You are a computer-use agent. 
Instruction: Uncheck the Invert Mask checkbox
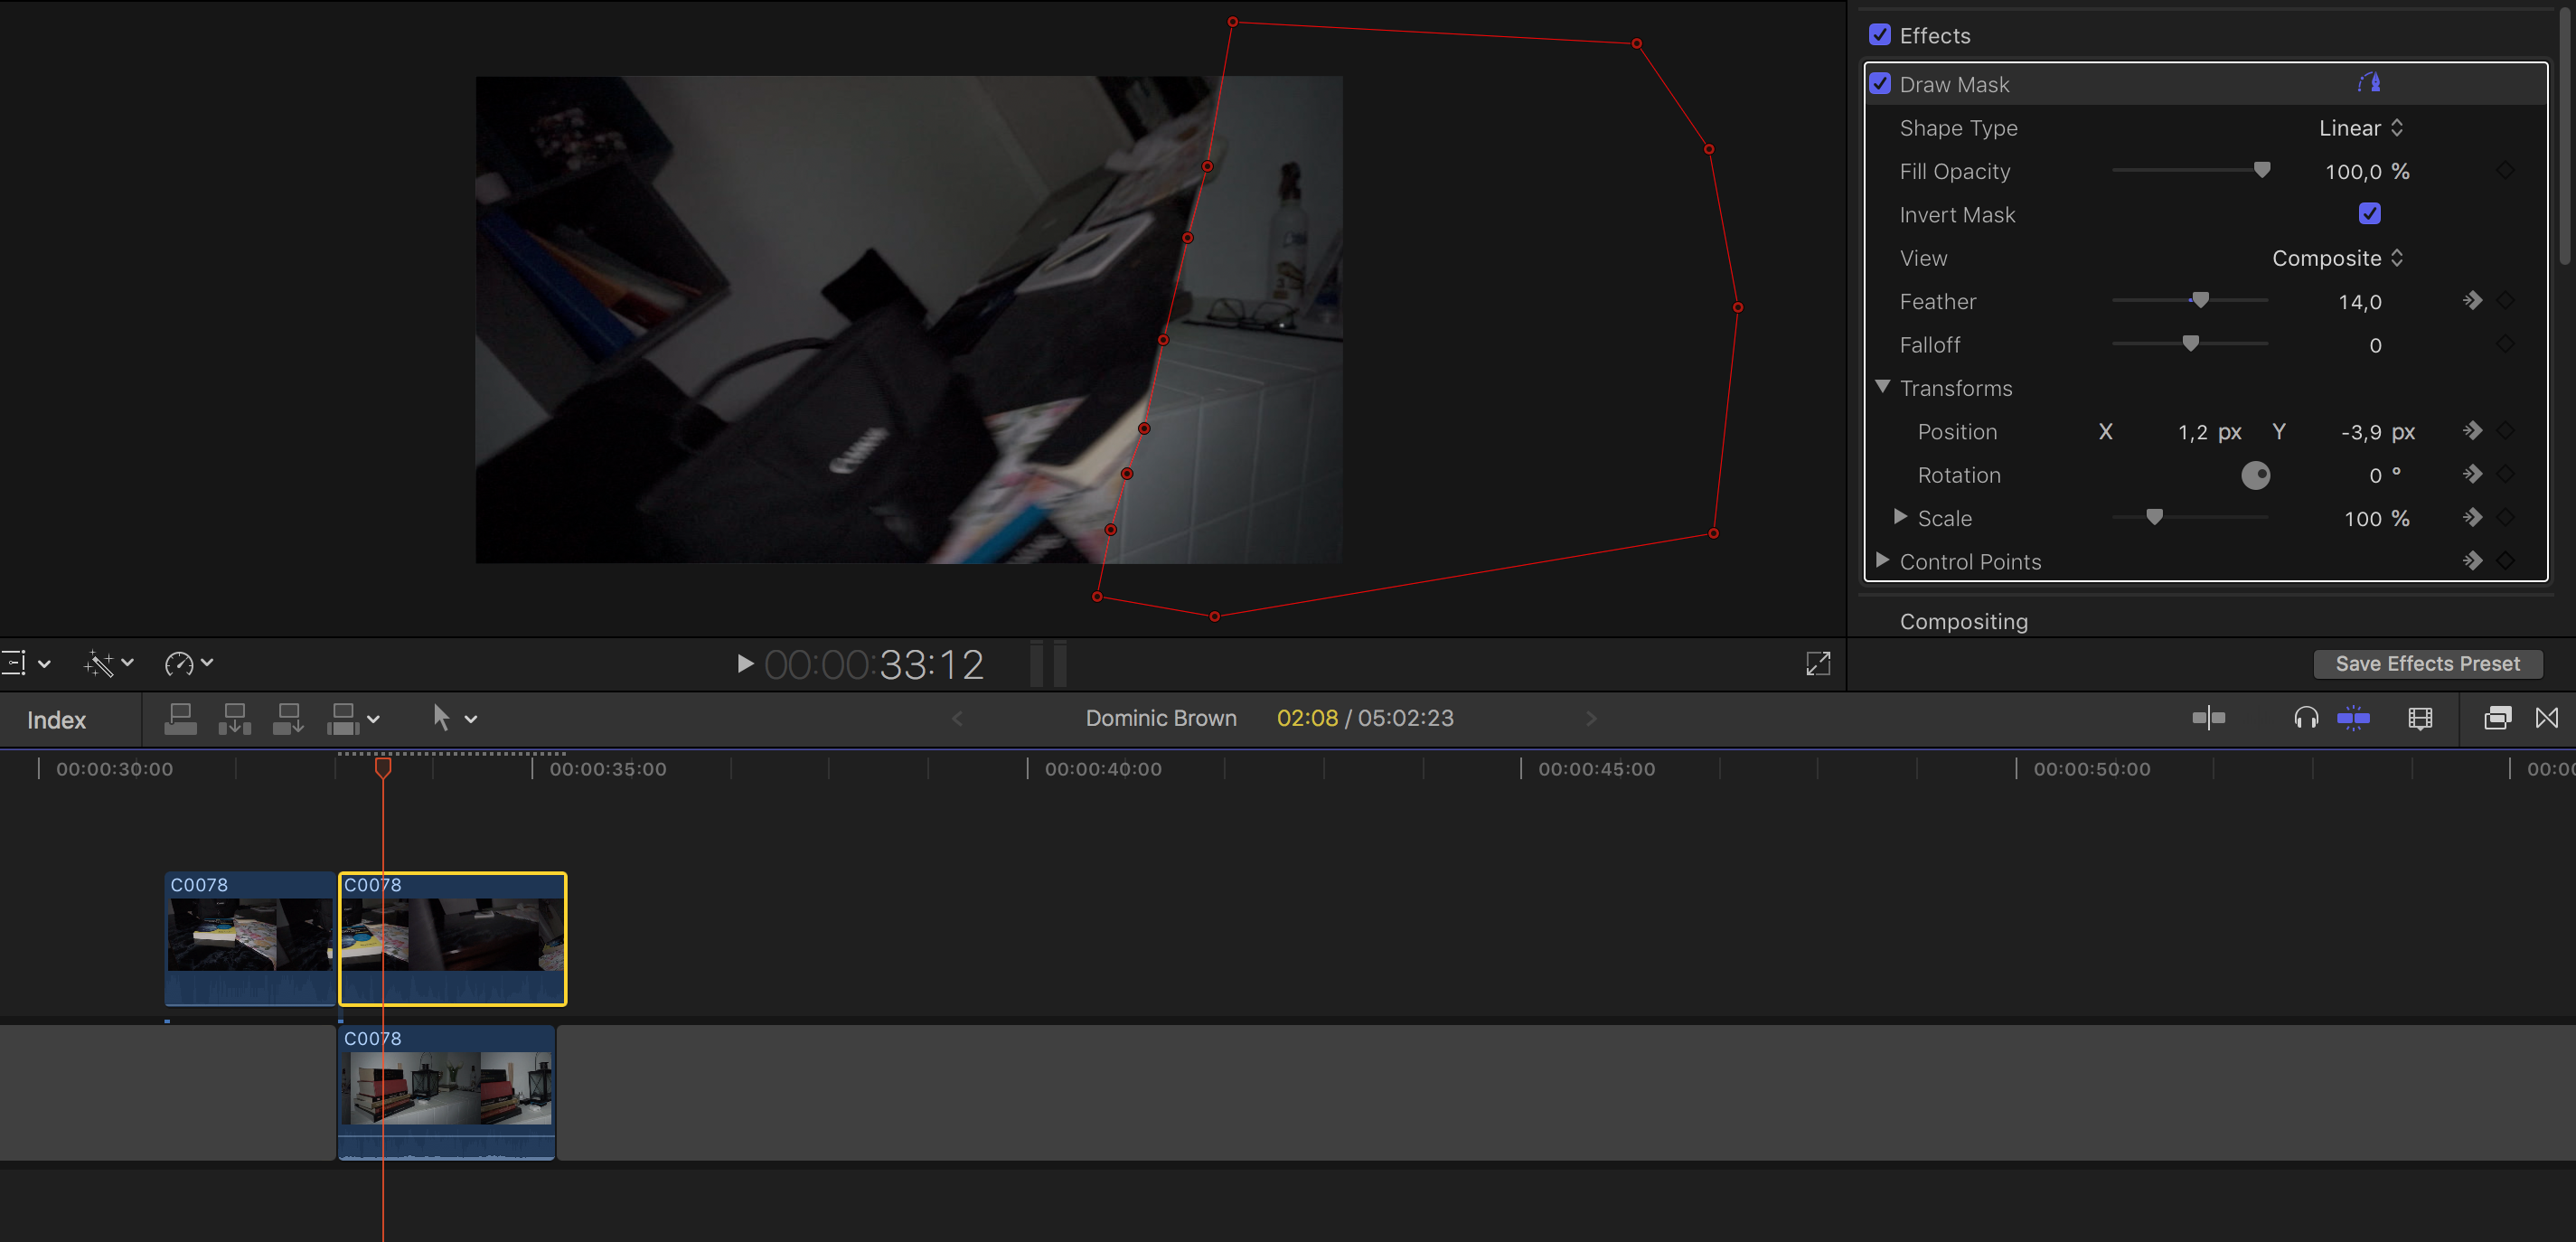coord(2369,214)
